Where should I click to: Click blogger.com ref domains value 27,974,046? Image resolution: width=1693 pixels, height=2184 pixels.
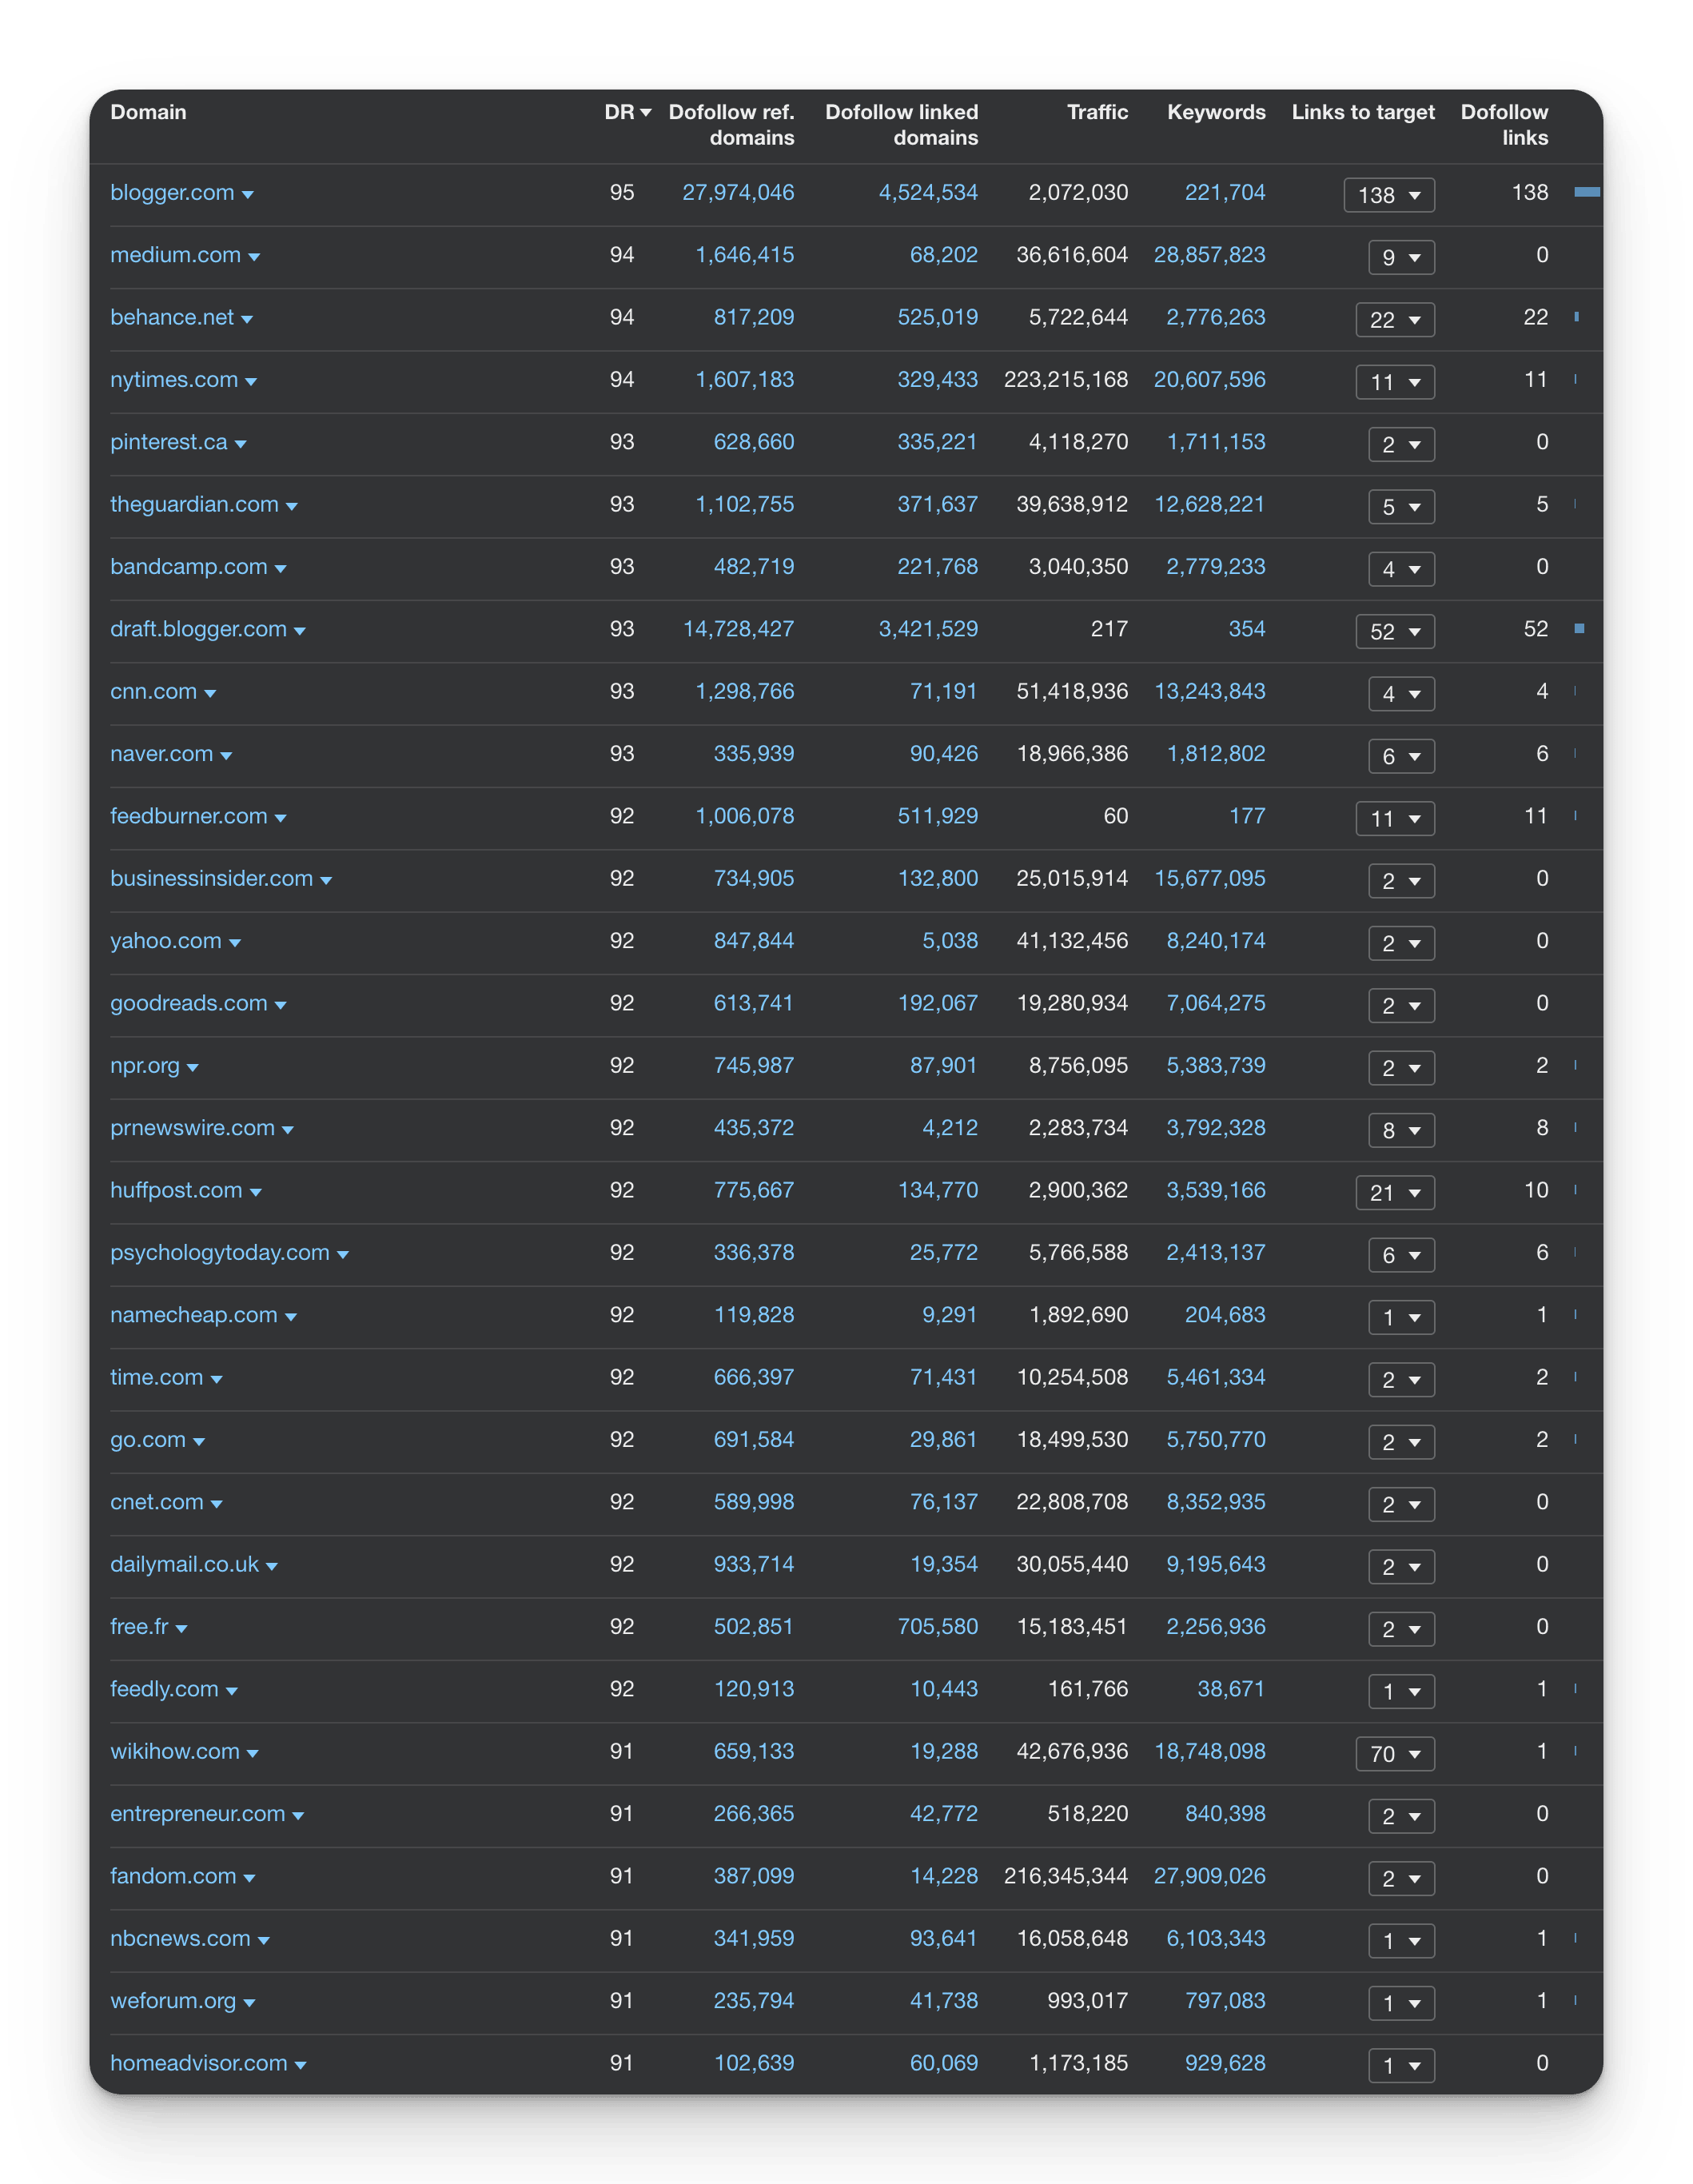click(738, 192)
